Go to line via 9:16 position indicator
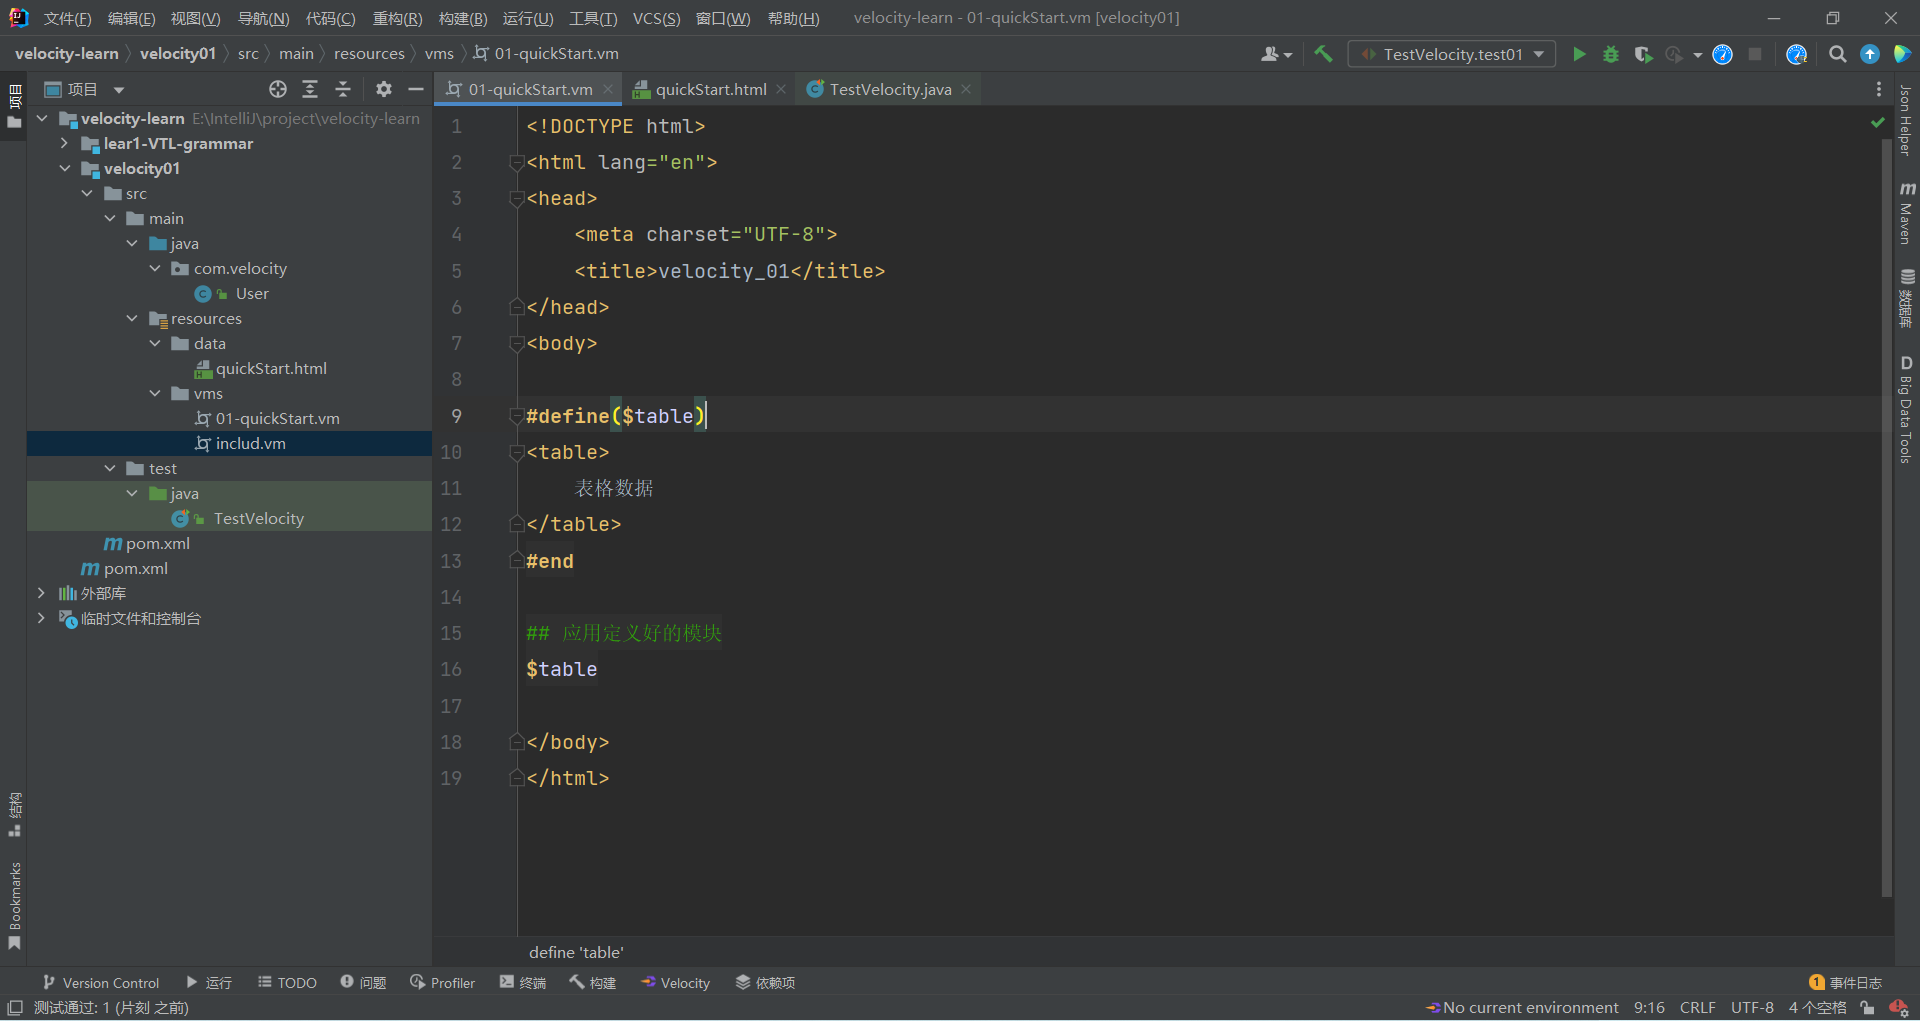 (1649, 1008)
